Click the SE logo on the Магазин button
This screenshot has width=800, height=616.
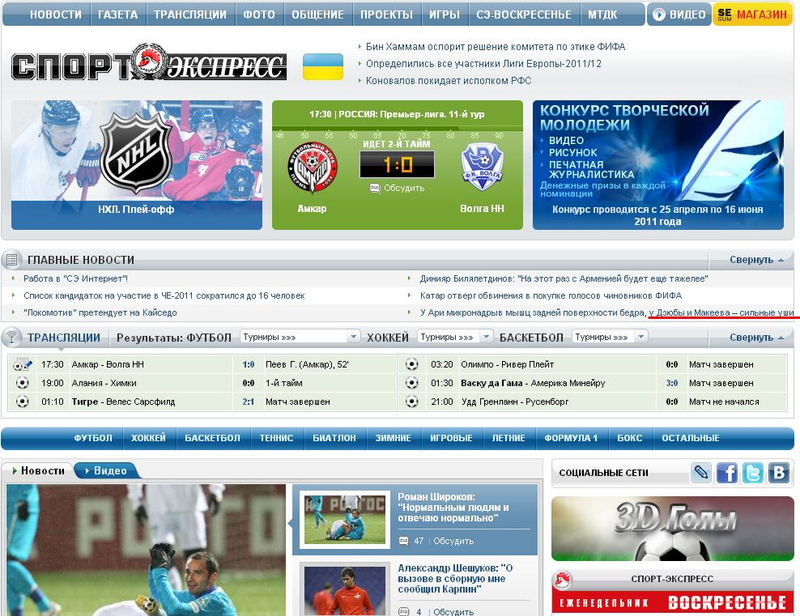click(x=724, y=14)
